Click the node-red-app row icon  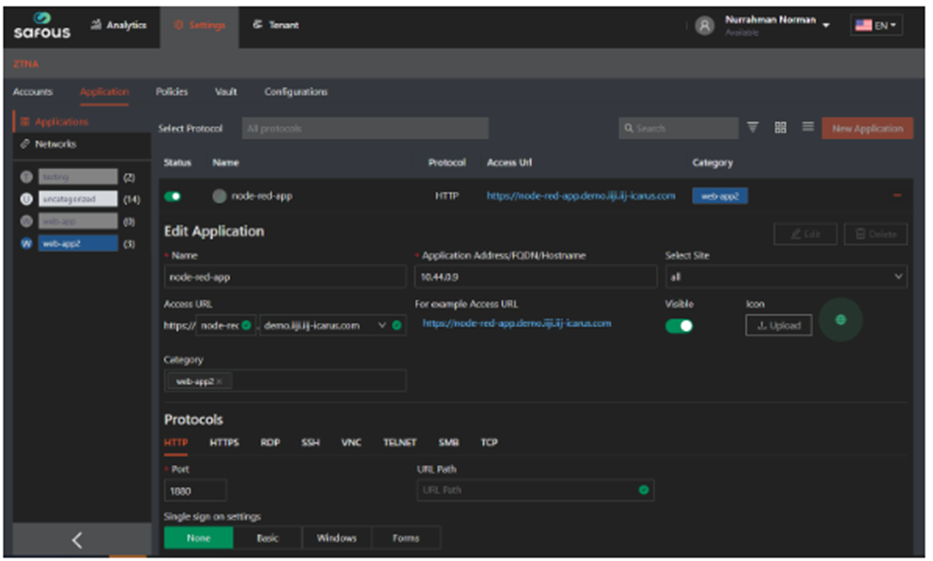click(219, 196)
